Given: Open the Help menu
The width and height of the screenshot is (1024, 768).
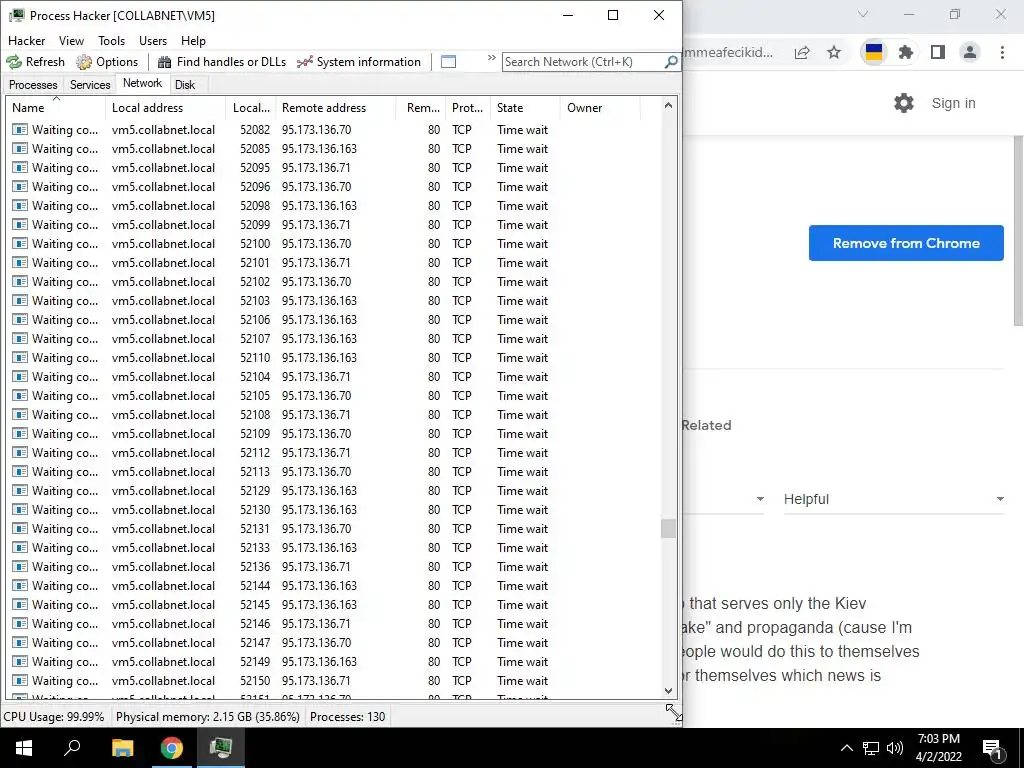Looking at the screenshot, I should [193, 40].
